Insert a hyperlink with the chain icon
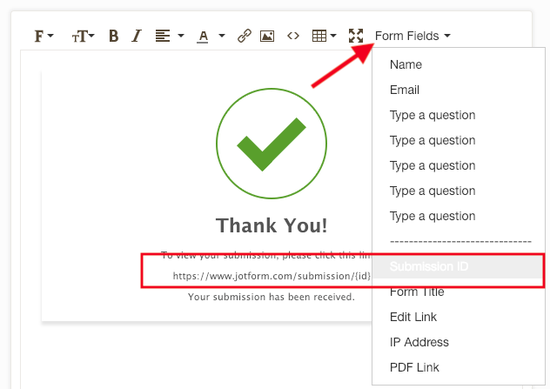This screenshot has width=550, height=389. point(244,36)
